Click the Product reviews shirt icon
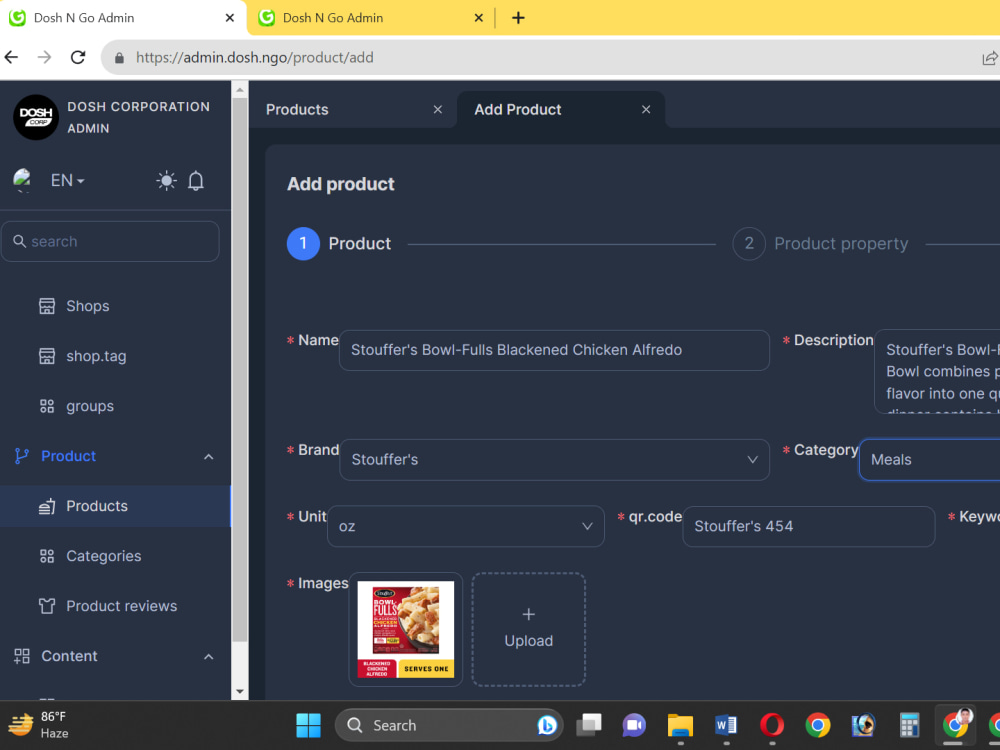 point(47,606)
